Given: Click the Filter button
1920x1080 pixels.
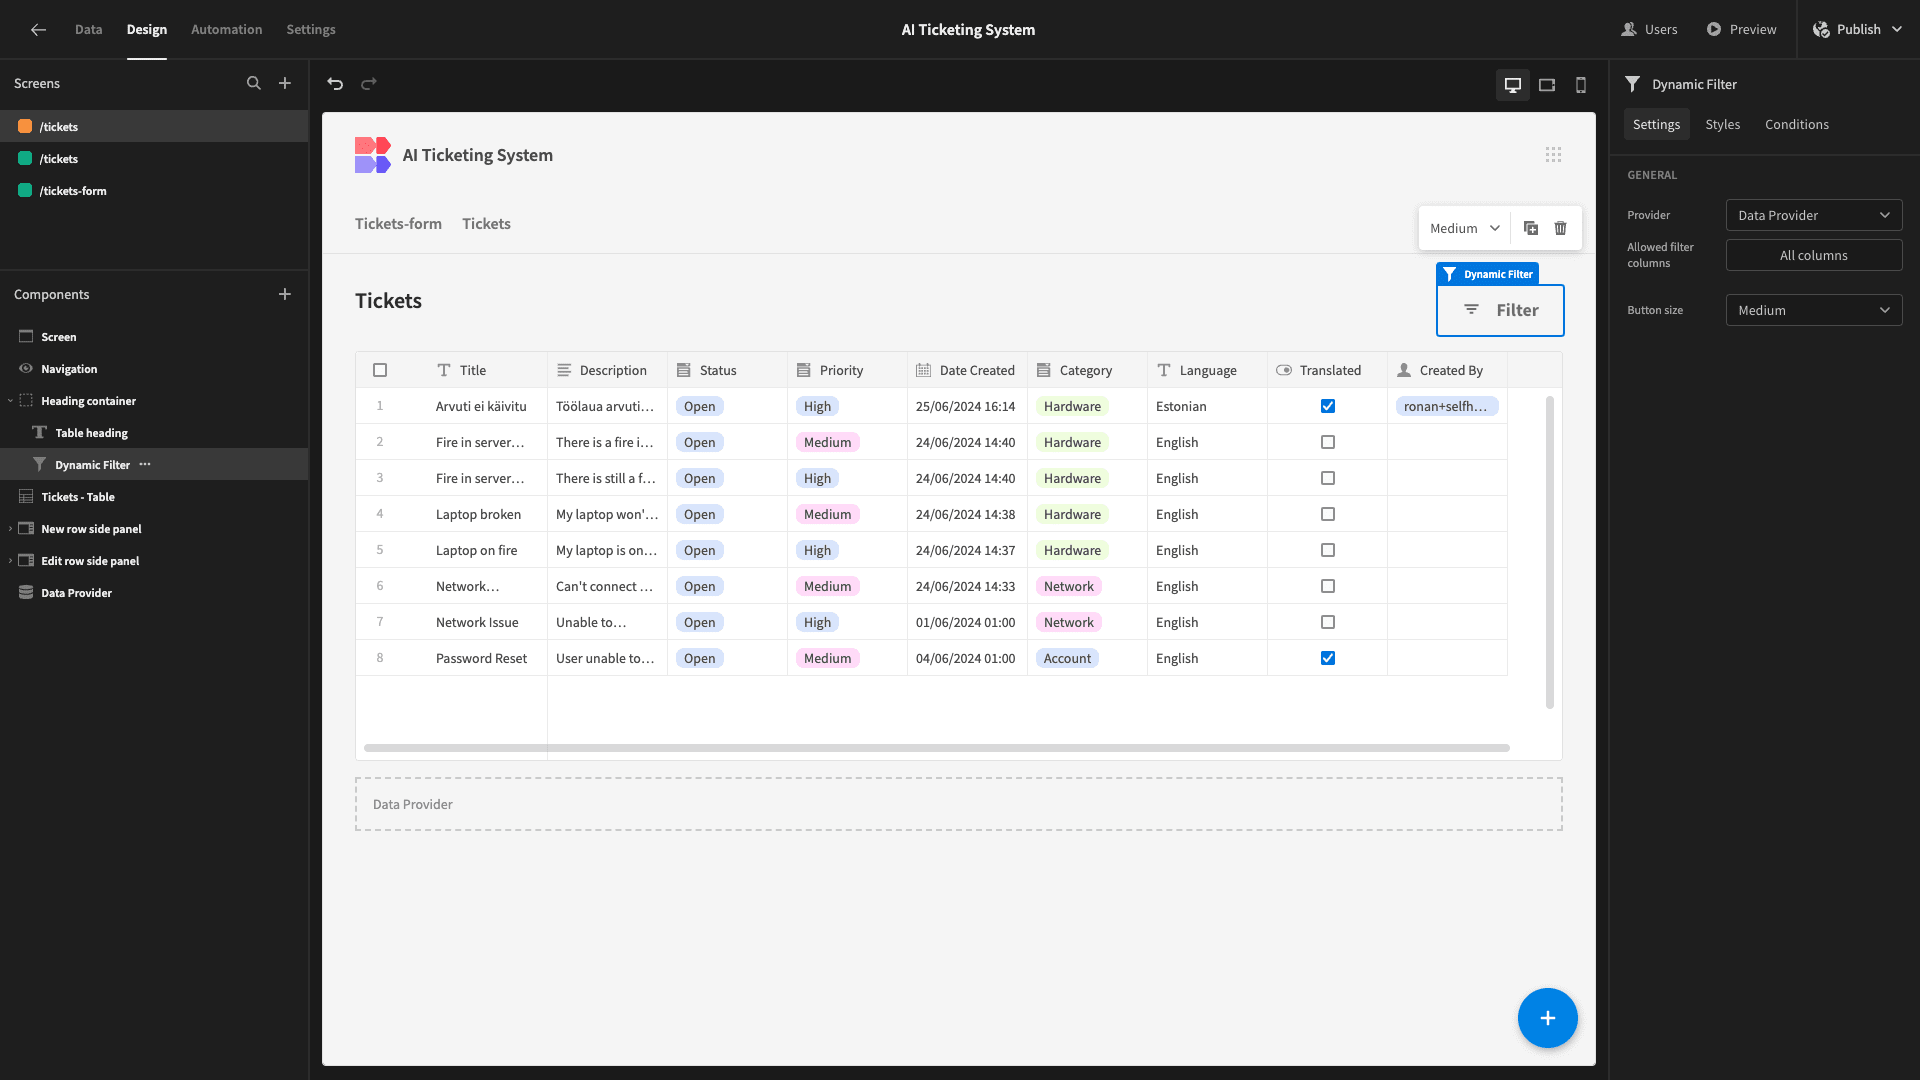Looking at the screenshot, I should [1500, 310].
